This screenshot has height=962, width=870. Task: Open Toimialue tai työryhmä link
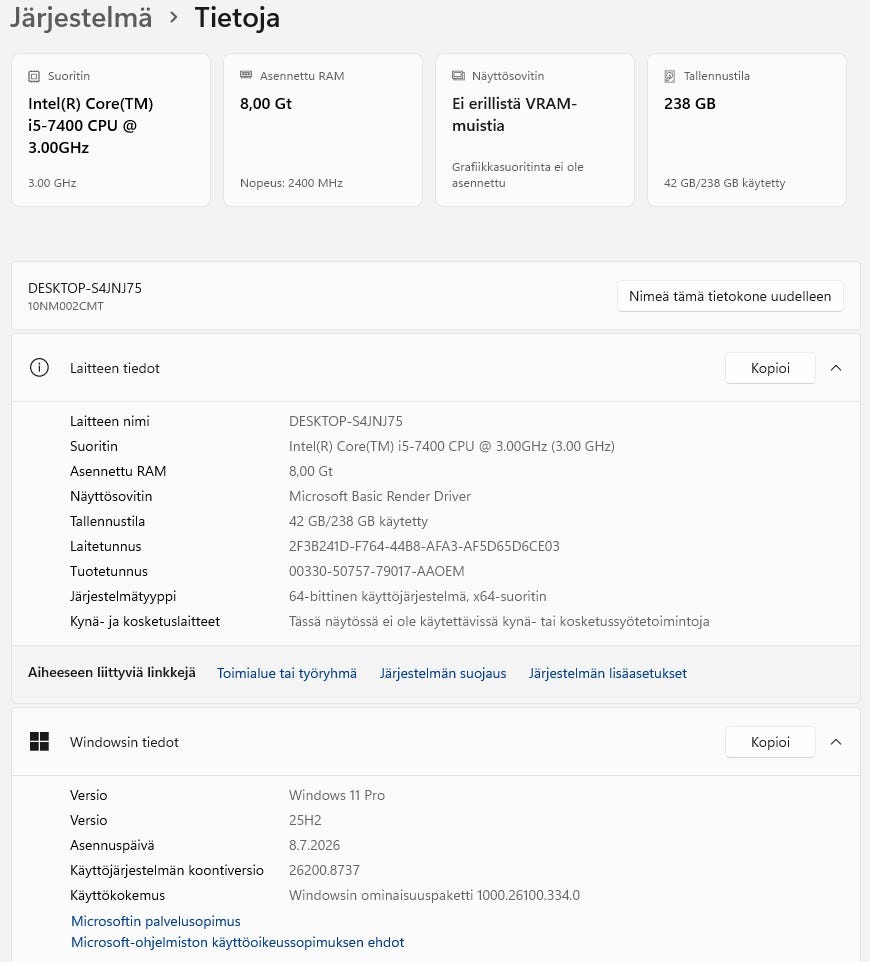click(x=287, y=673)
